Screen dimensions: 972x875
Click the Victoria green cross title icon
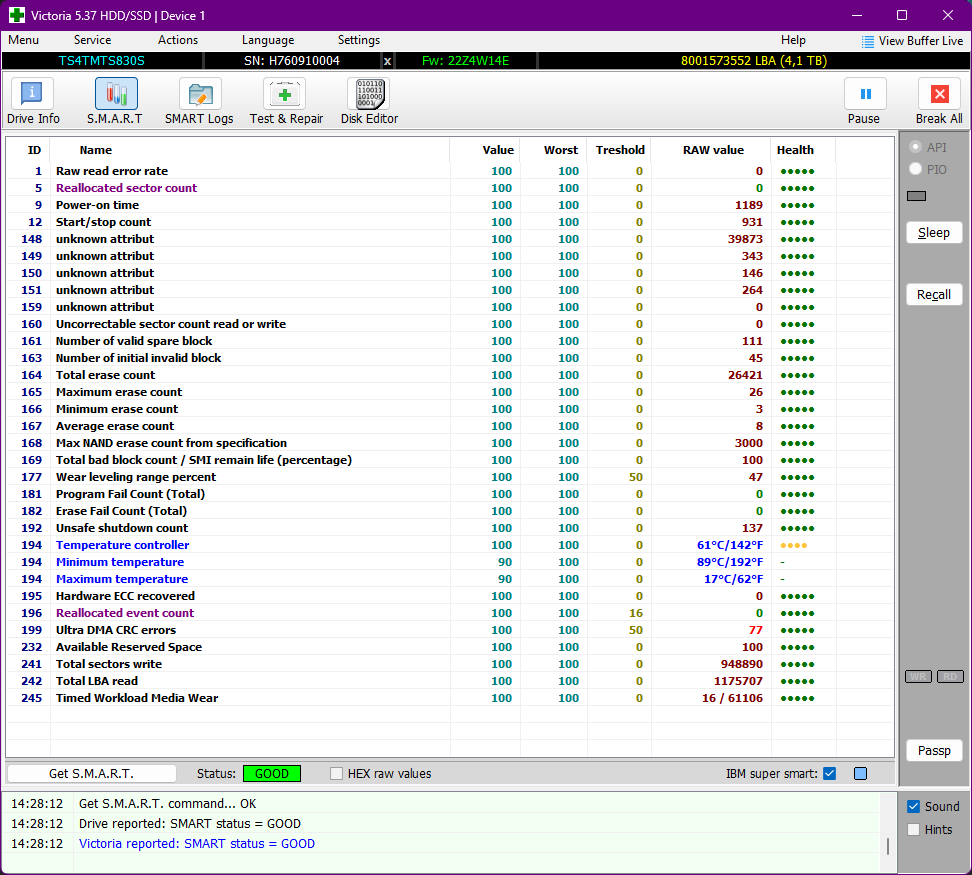(17, 15)
